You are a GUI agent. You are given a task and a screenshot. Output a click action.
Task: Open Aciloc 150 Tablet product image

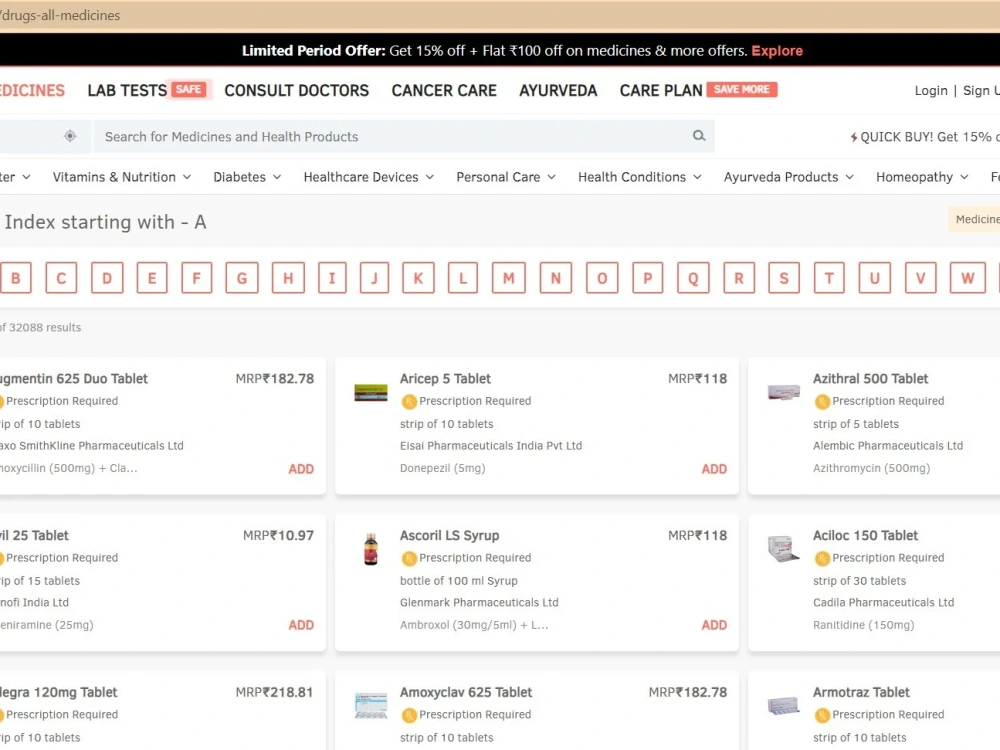click(x=783, y=548)
